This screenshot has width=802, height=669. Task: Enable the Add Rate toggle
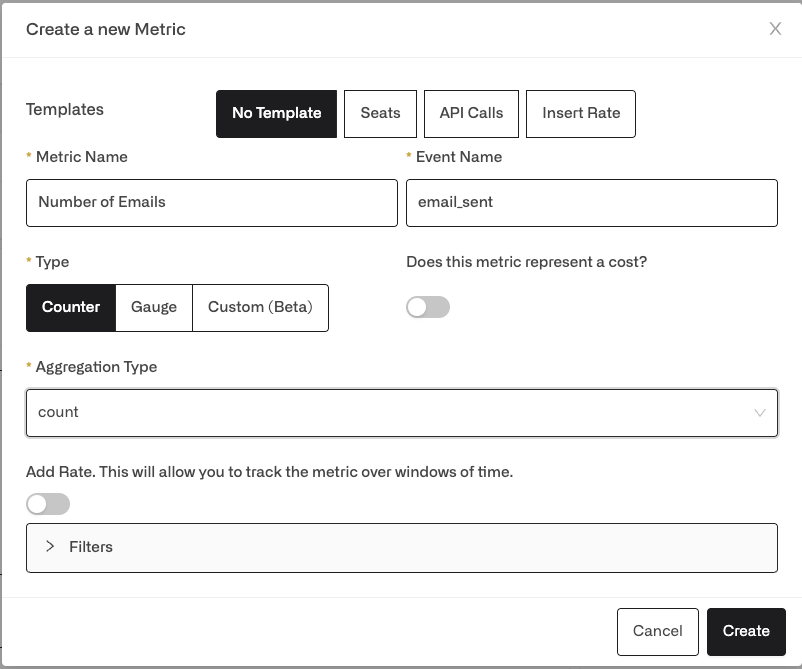click(48, 504)
